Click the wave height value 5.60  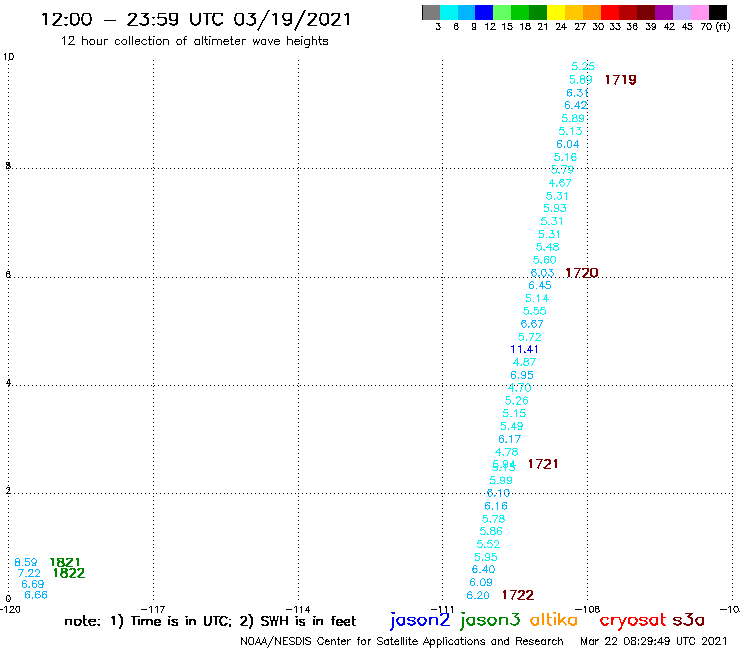coord(545,260)
